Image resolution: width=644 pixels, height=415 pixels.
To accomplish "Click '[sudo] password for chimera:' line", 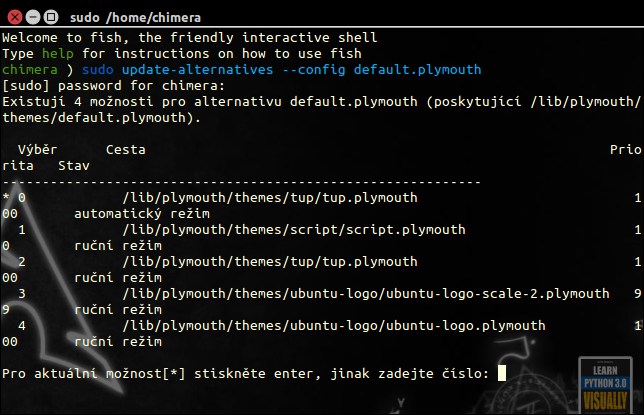I will click(x=113, y=86).
